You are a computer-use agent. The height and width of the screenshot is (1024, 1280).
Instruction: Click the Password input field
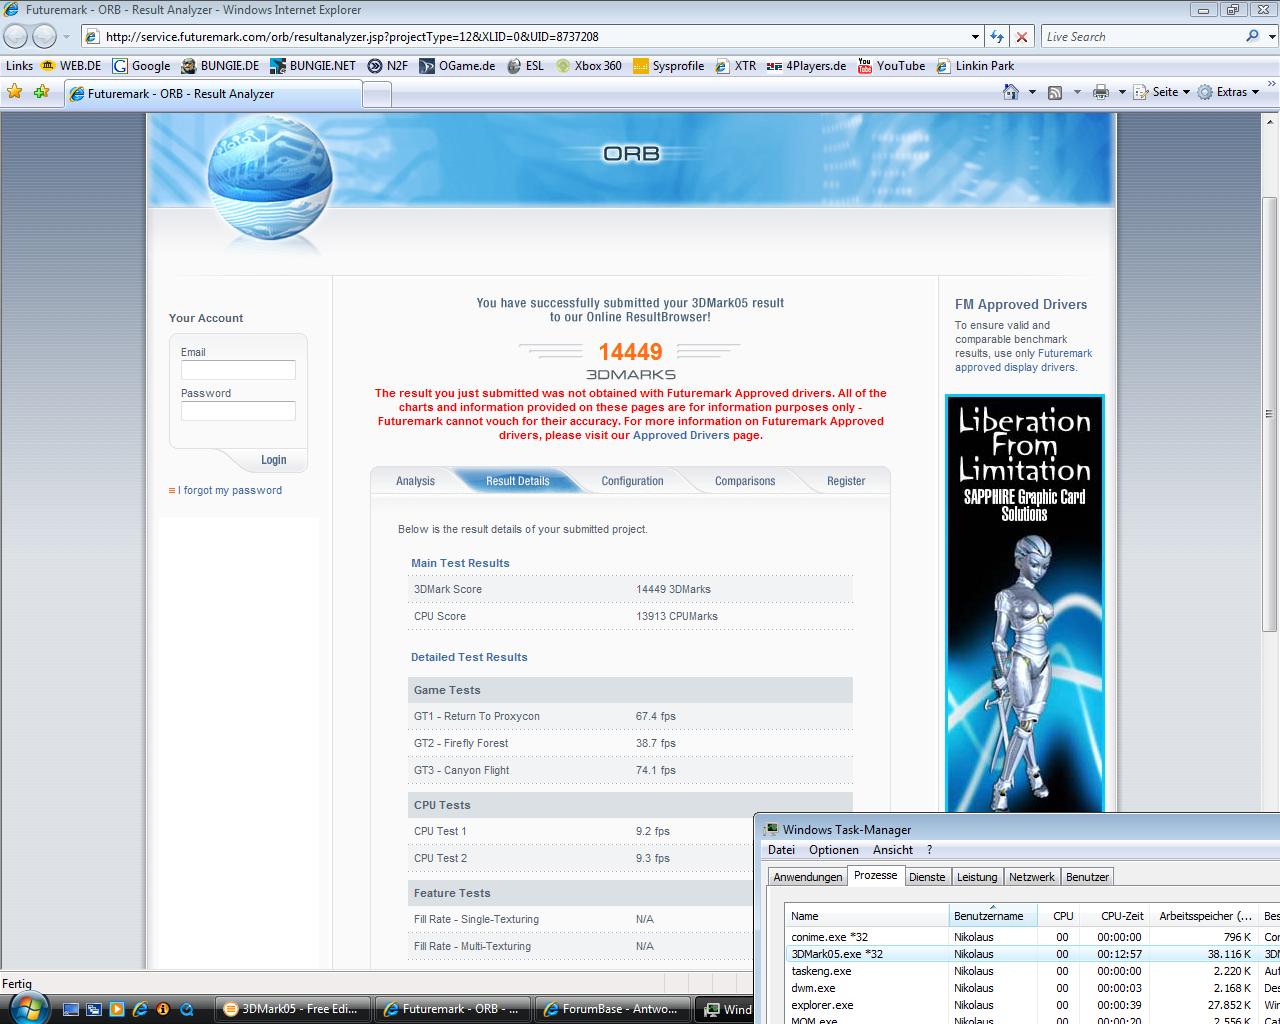238,411
